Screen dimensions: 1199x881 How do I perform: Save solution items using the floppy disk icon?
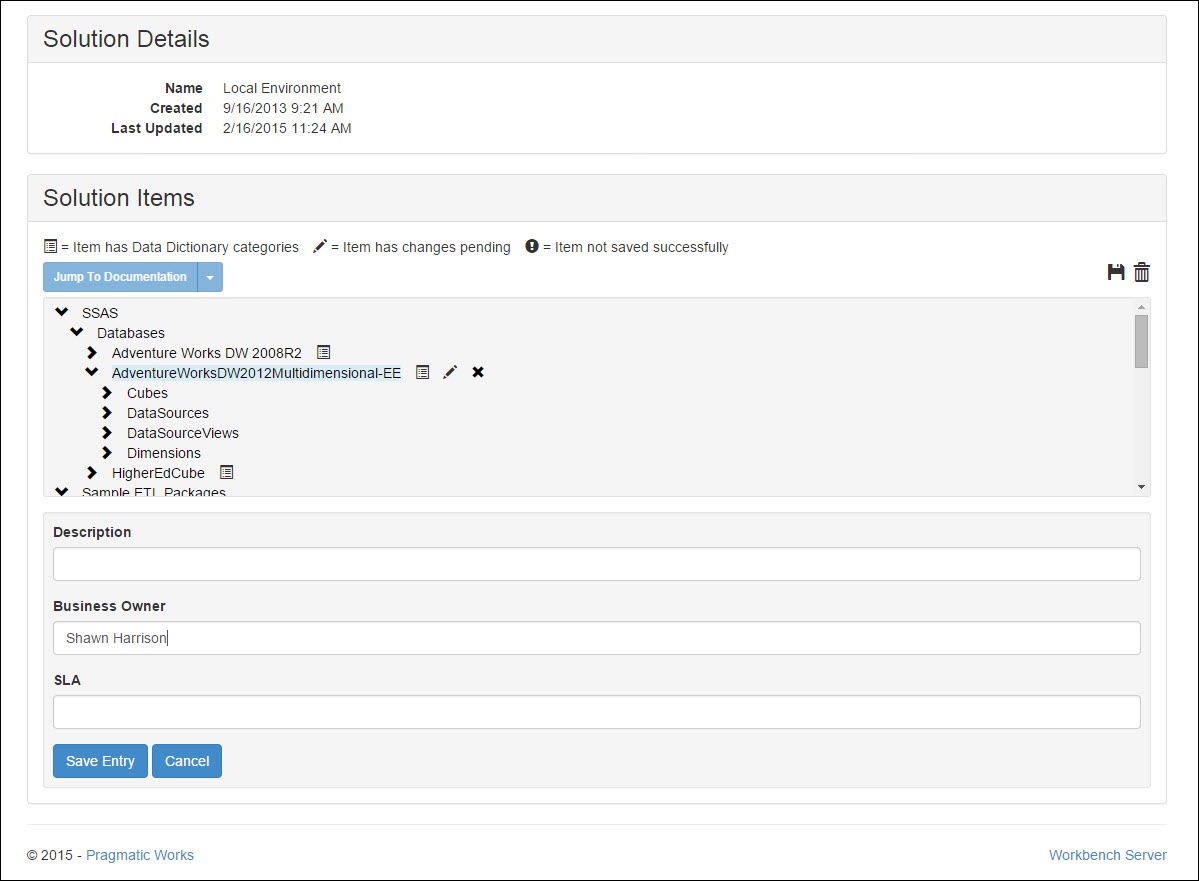(1117, 272)
